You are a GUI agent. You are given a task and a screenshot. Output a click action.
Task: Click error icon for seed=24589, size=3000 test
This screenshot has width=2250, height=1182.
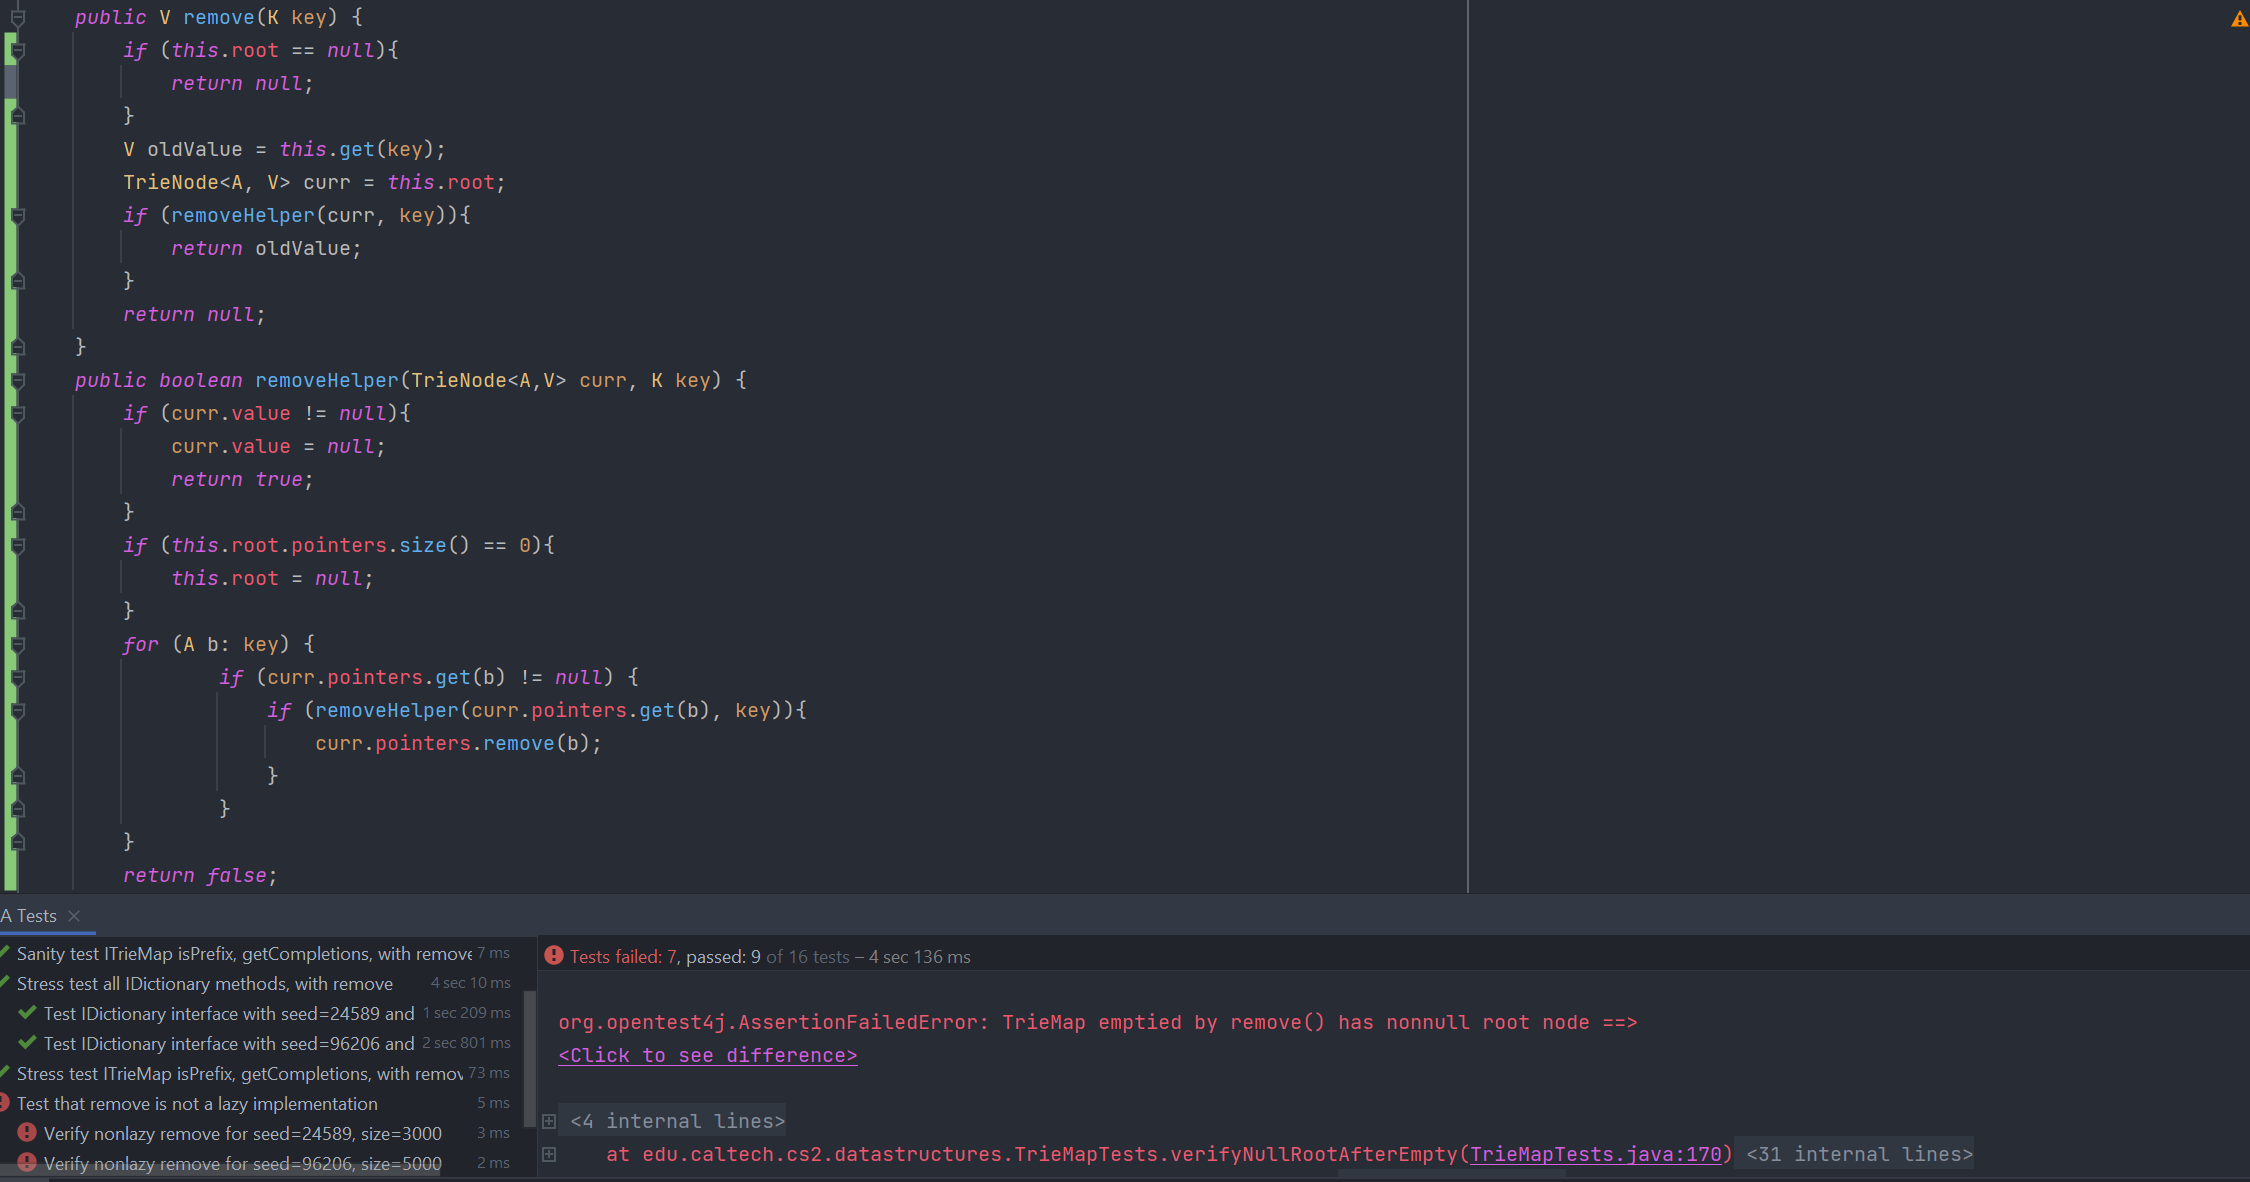click(27, 1133)
